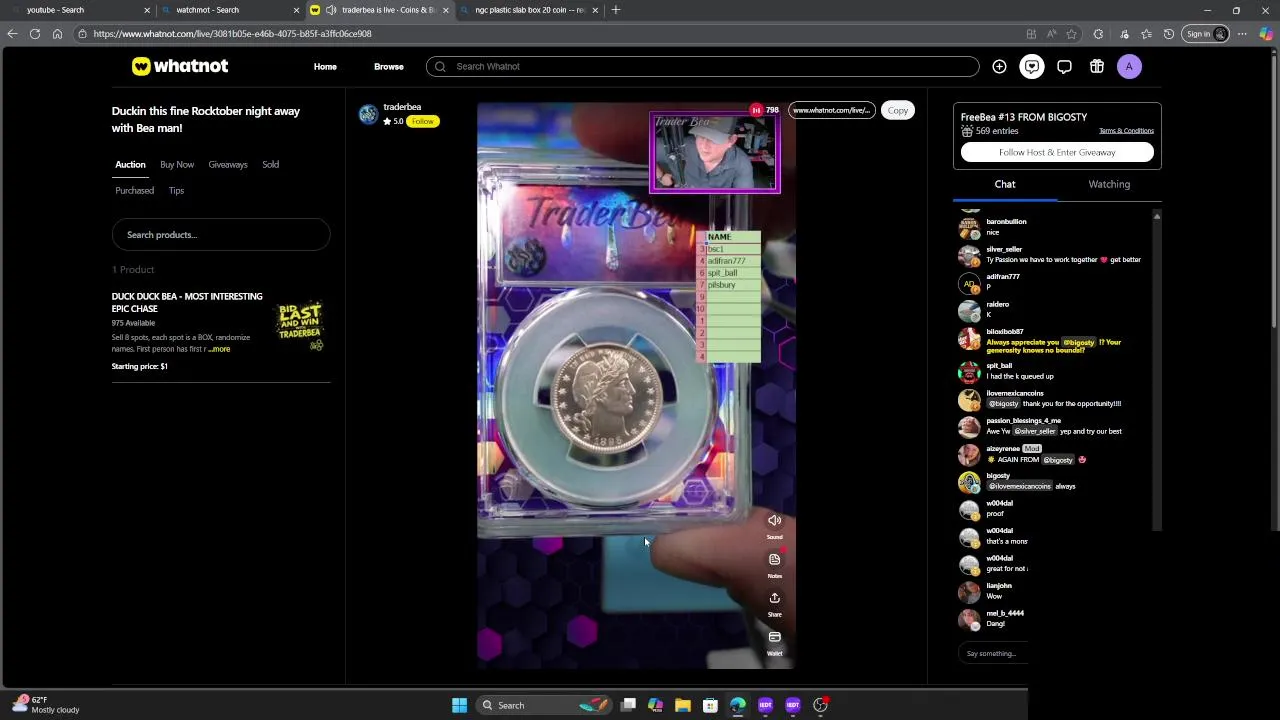Follow traderbea with yellow Follow button
The image size is (1280, 720).
click(x=423, y=121)
